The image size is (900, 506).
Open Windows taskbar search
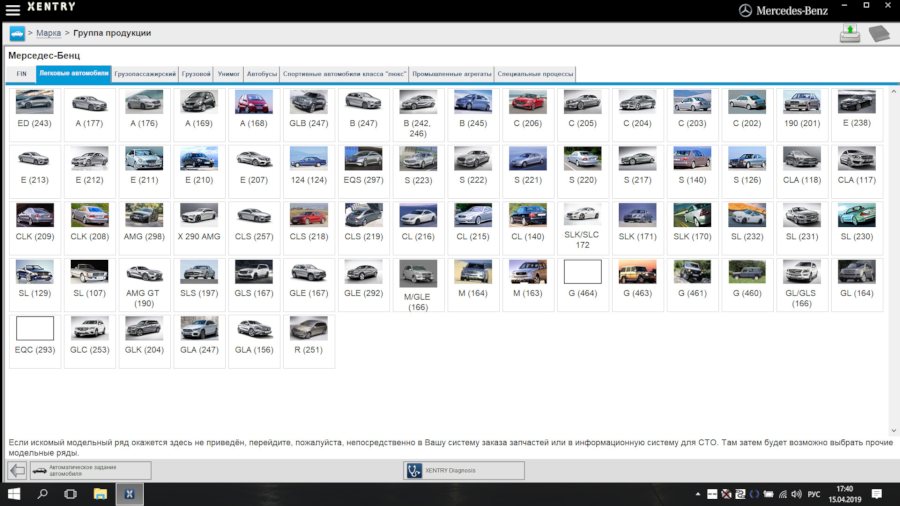42,494
